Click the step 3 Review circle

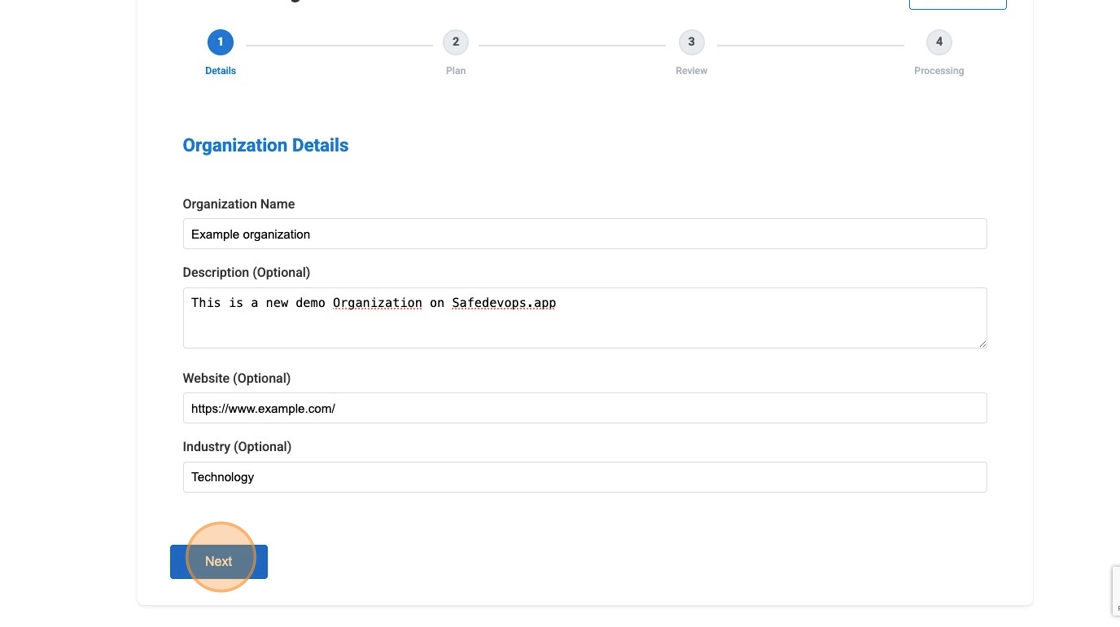coord(691,43)
